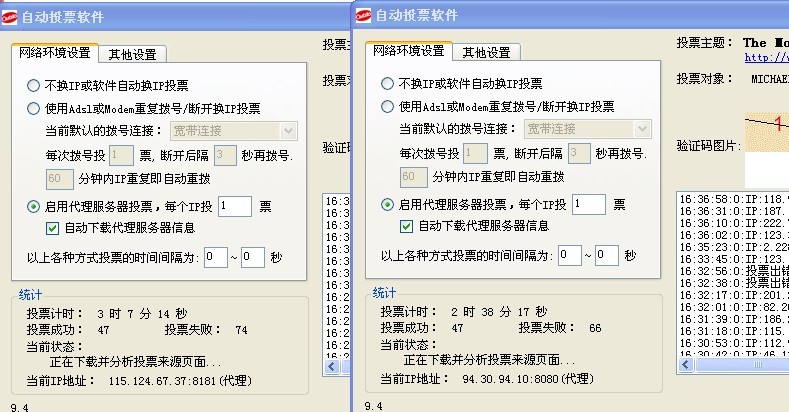This screenshot has height=412, width=789.
Task: Click 每次拨号投 votes field in left window
Action: (121, 155)
